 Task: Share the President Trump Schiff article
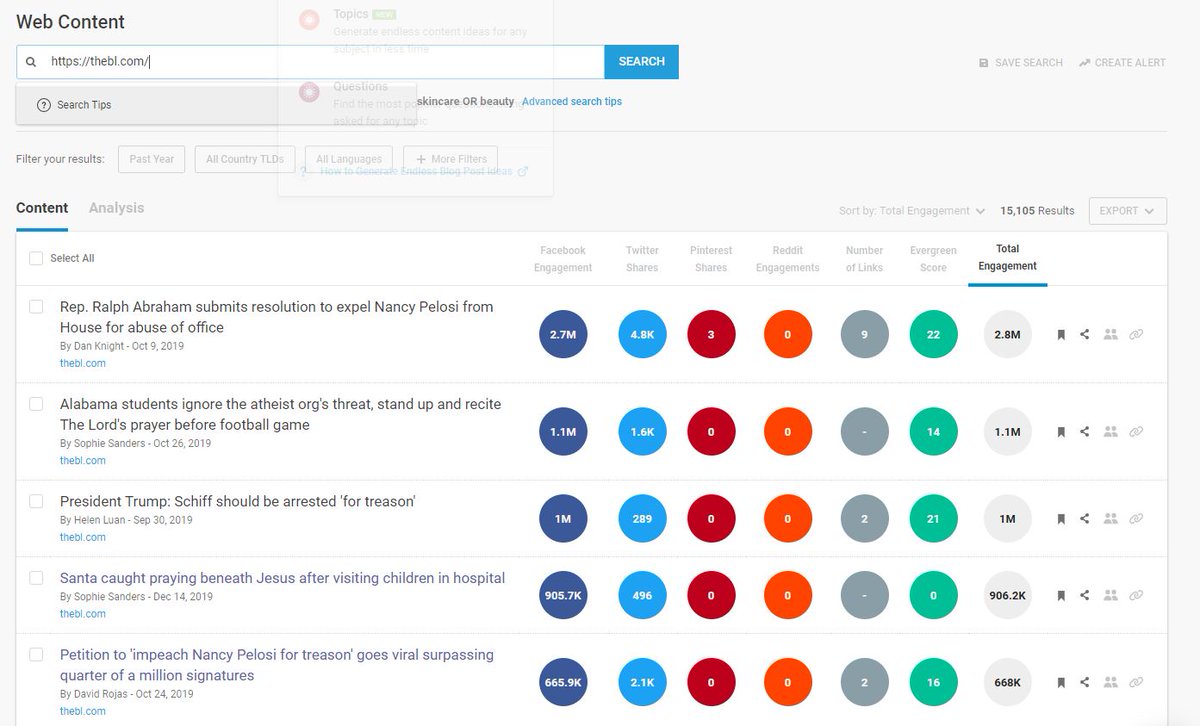(1085, 519)
